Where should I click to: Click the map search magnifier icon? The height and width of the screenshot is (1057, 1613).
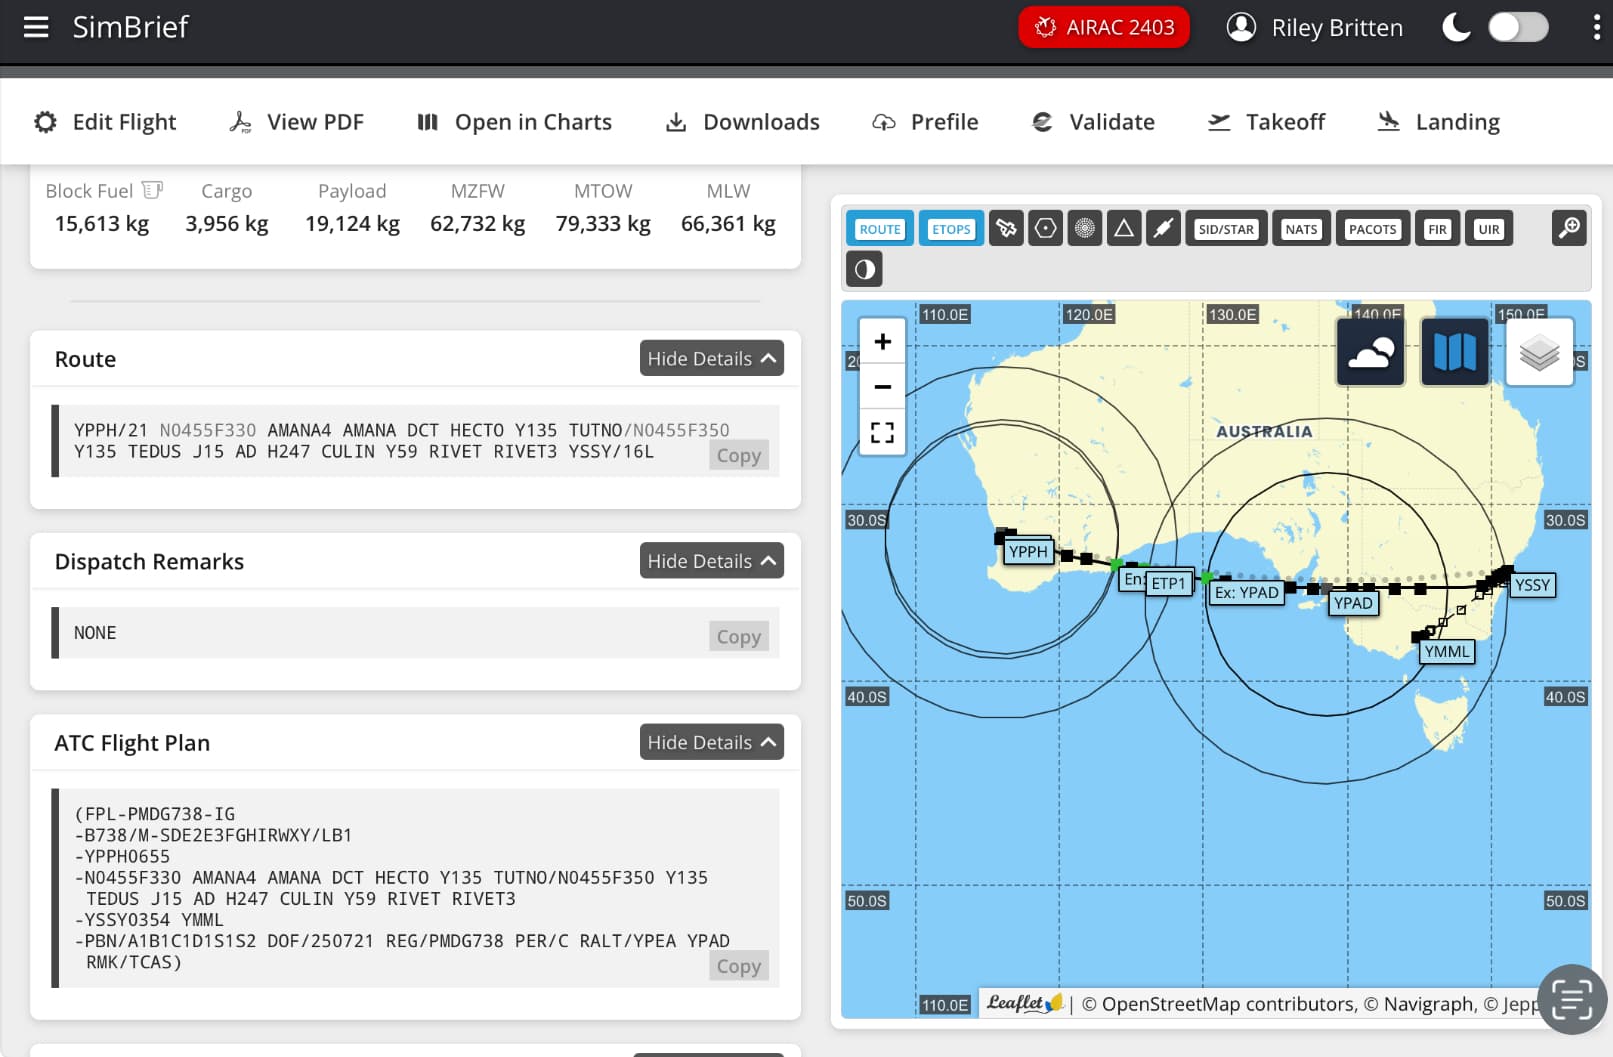tap(1570, 228)
